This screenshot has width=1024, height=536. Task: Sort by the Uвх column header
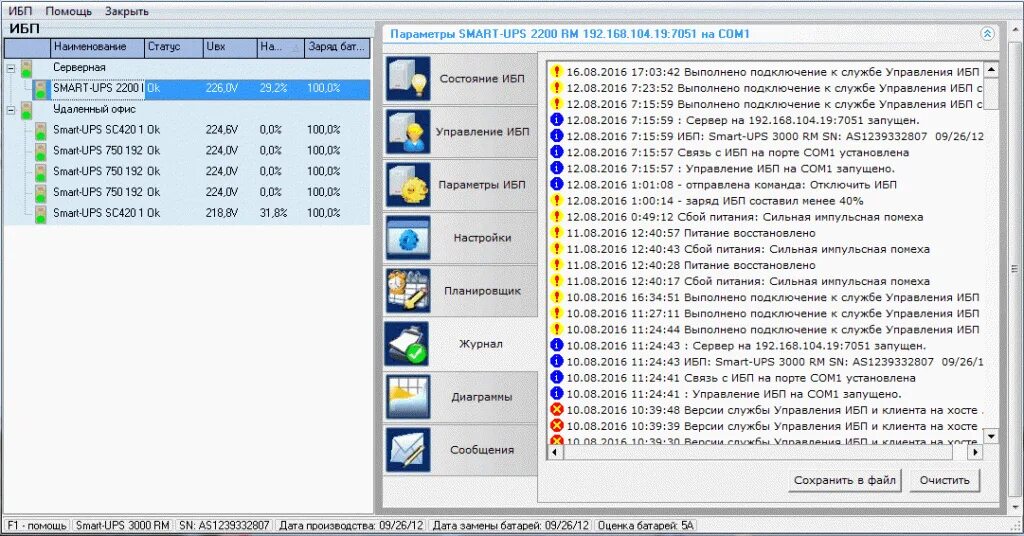(230, 47)
